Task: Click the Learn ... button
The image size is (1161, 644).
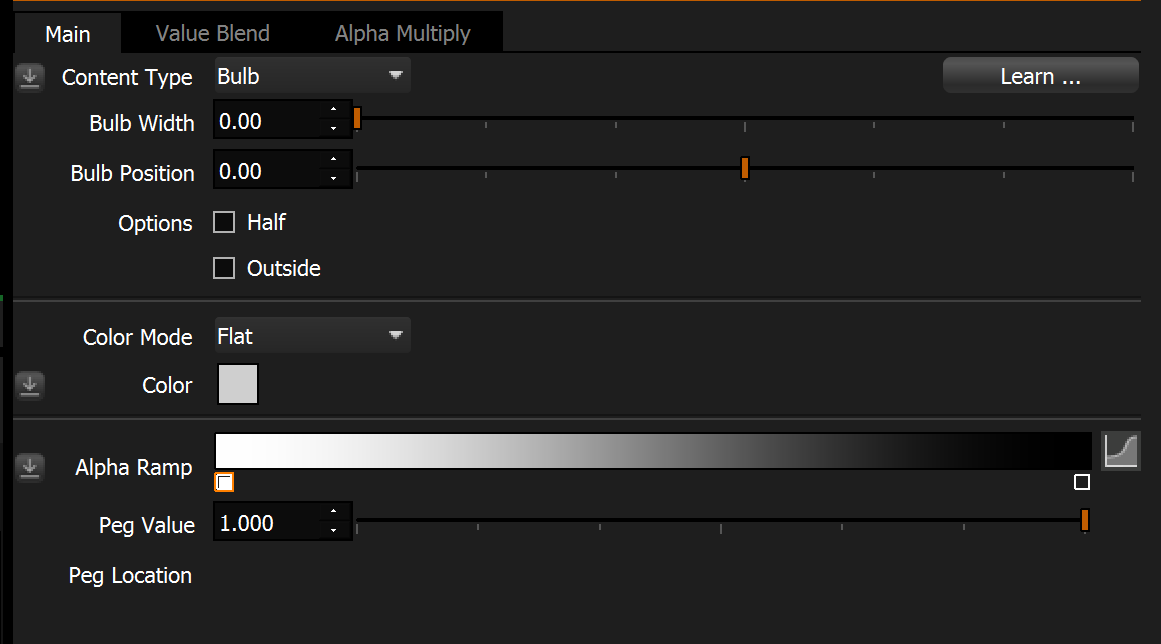Action: 1040,76
